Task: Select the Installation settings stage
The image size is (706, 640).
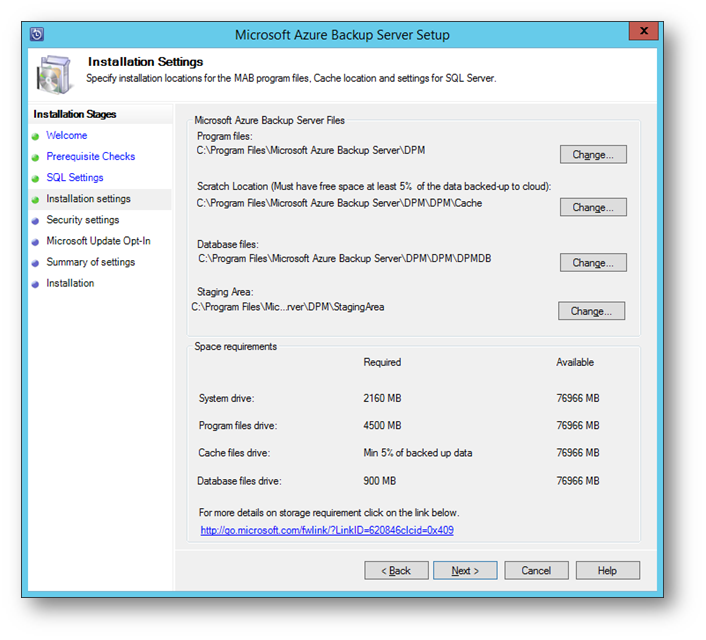Action: pyautogui.click(x=88, y=199)
